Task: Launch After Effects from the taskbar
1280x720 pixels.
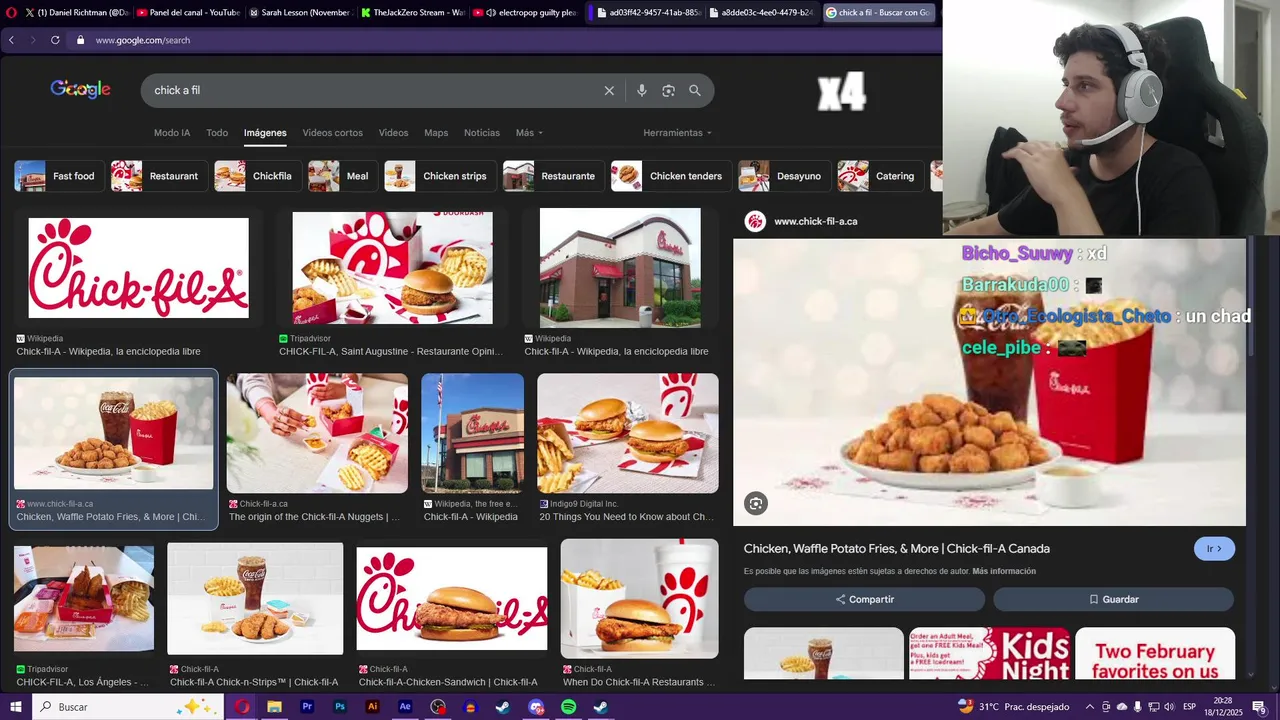Action: (x=405, y=707)
